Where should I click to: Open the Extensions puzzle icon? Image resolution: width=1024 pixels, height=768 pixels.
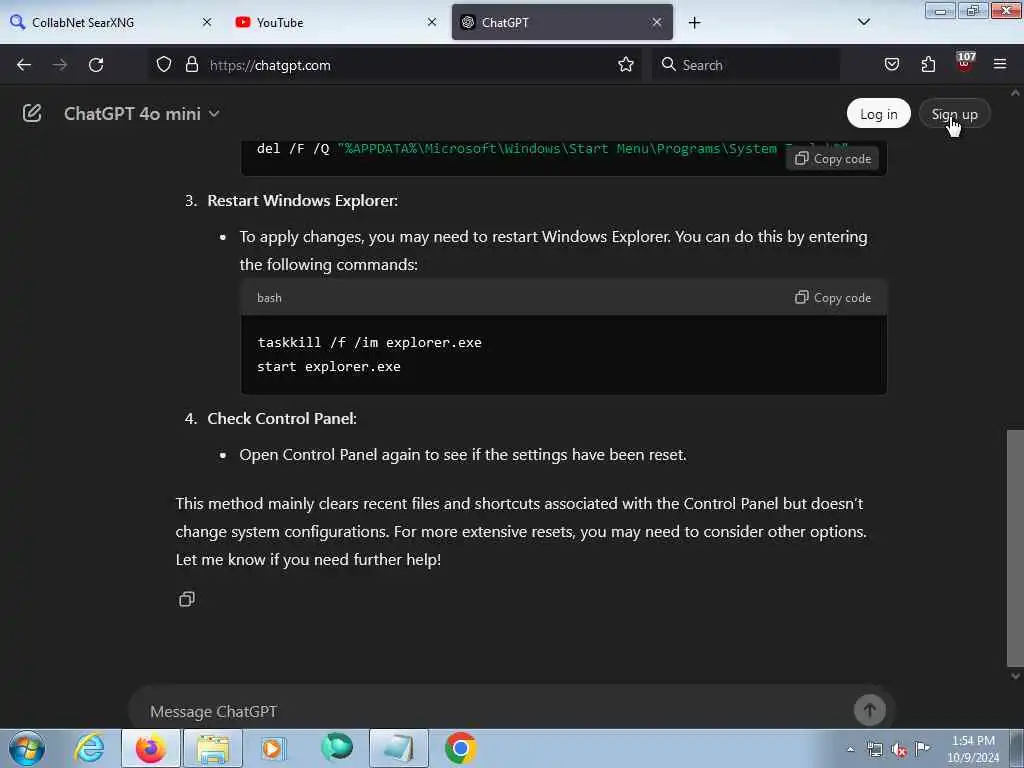928,65
